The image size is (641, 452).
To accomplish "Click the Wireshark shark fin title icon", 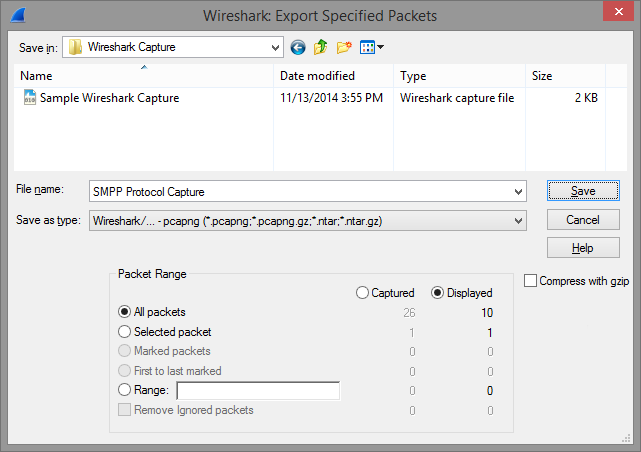I will point(18,15).
